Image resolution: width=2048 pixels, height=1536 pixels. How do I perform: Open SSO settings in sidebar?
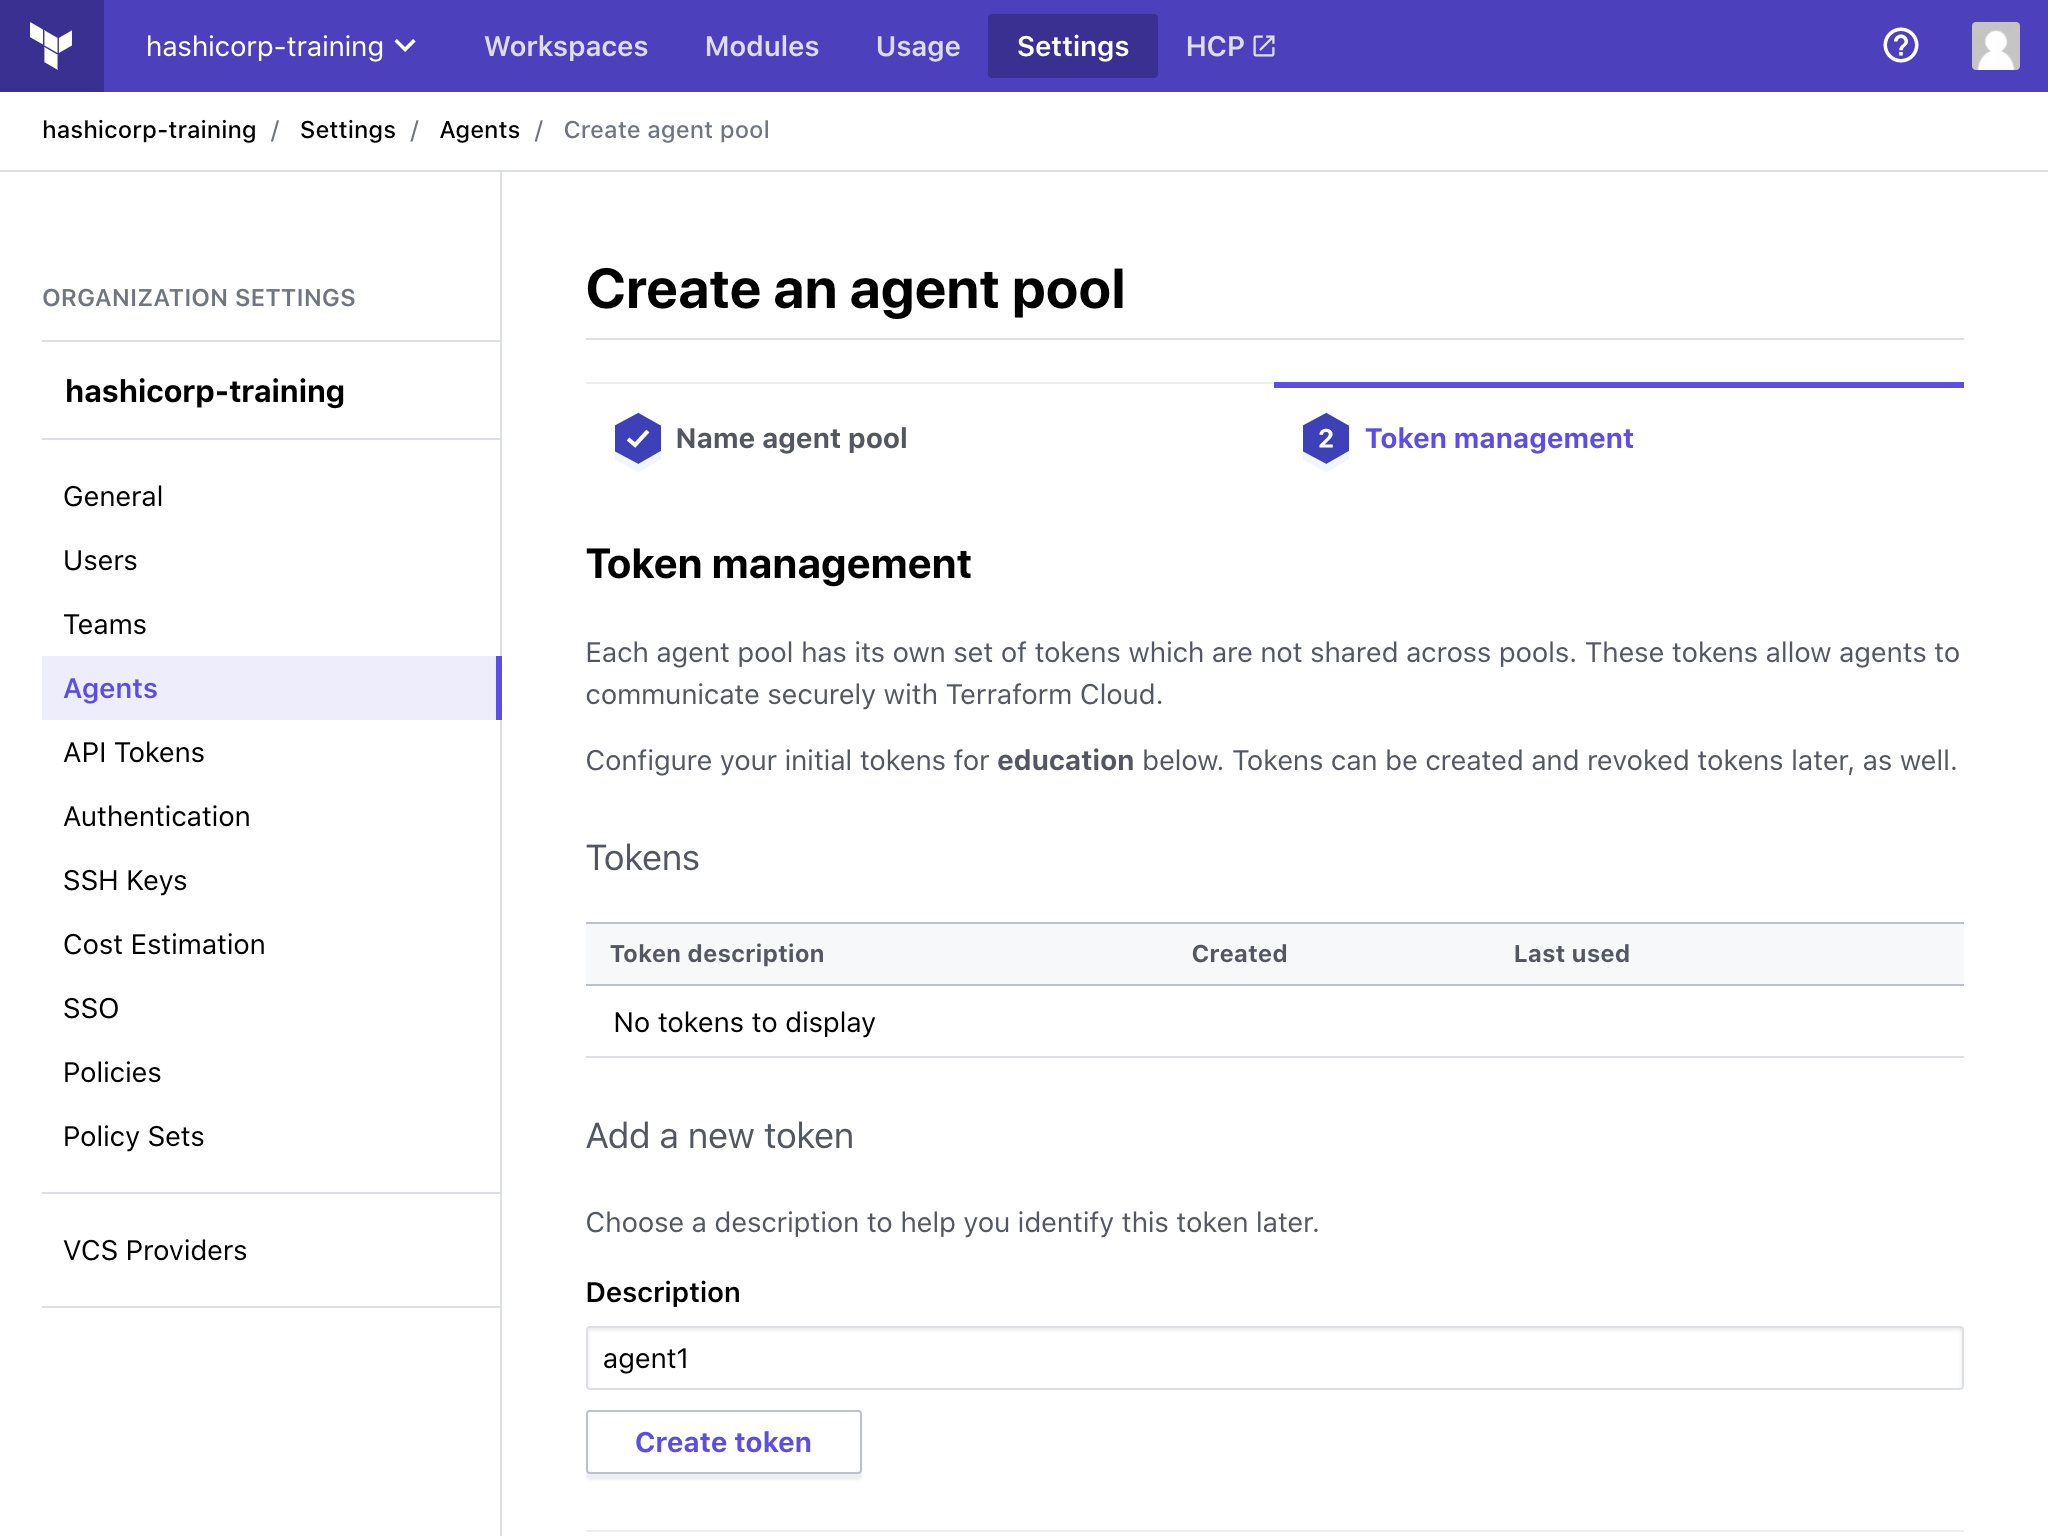[x=270, y=1008]
